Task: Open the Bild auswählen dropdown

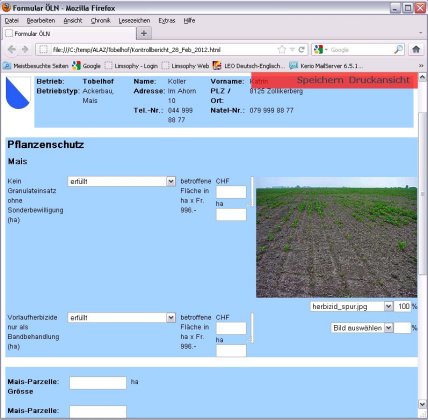Action: tap(362, 328)
